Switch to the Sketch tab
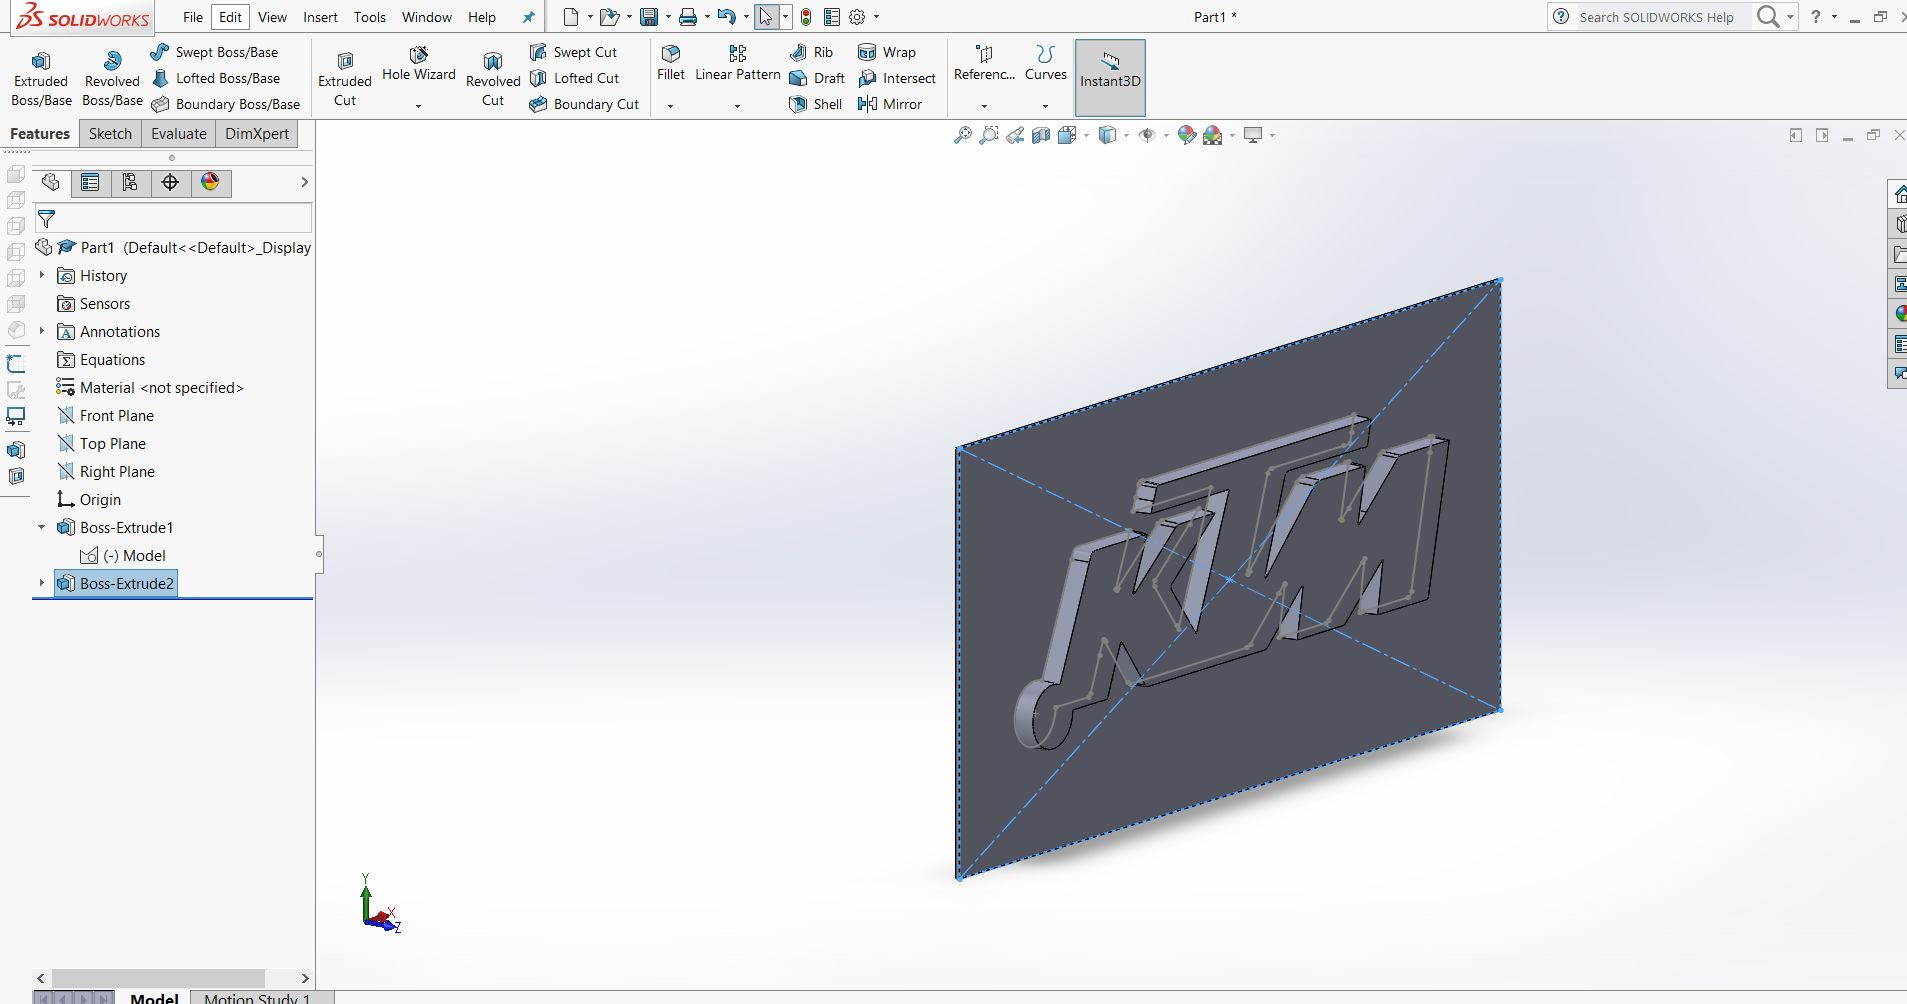Image resolution: width=1907 pixels, height=1004 pixels. point(110,134)
